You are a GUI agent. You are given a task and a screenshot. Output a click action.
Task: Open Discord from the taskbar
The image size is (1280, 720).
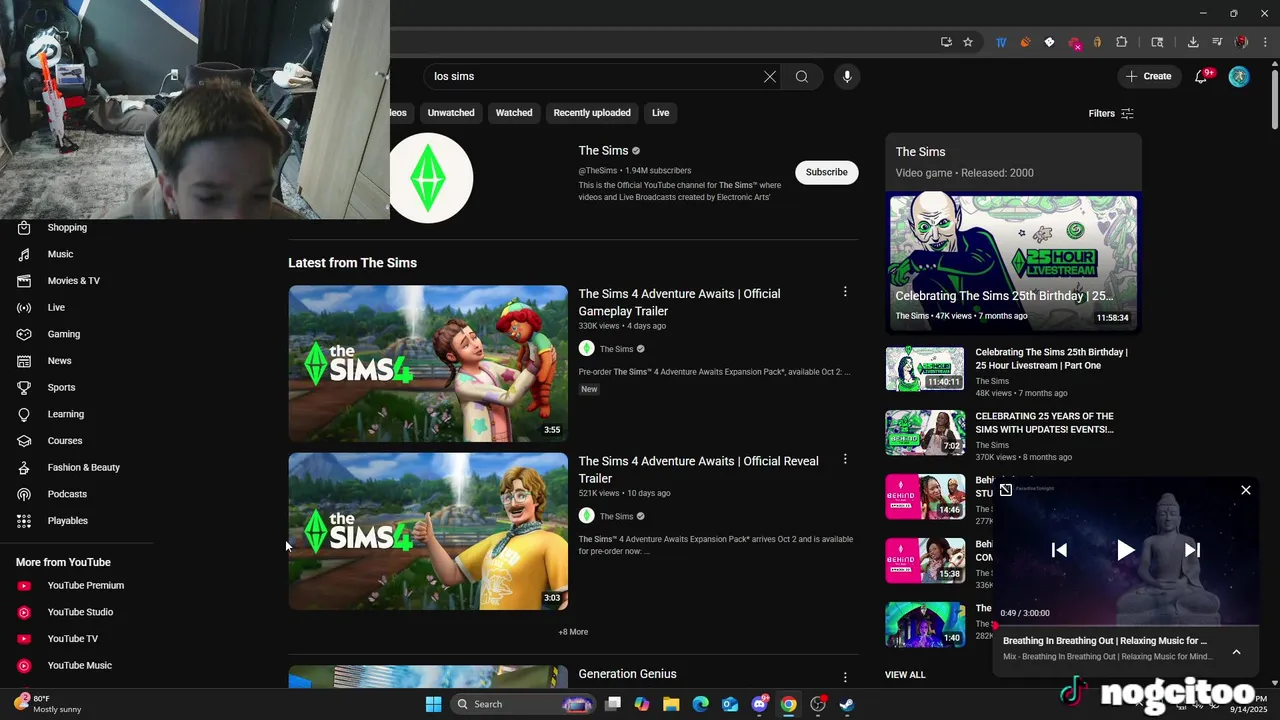tap(759, 704)
